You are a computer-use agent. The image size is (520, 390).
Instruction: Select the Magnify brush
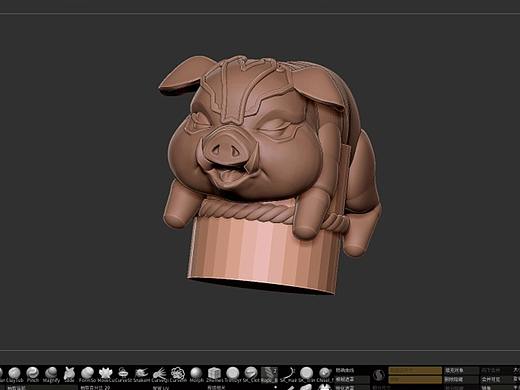51,374
